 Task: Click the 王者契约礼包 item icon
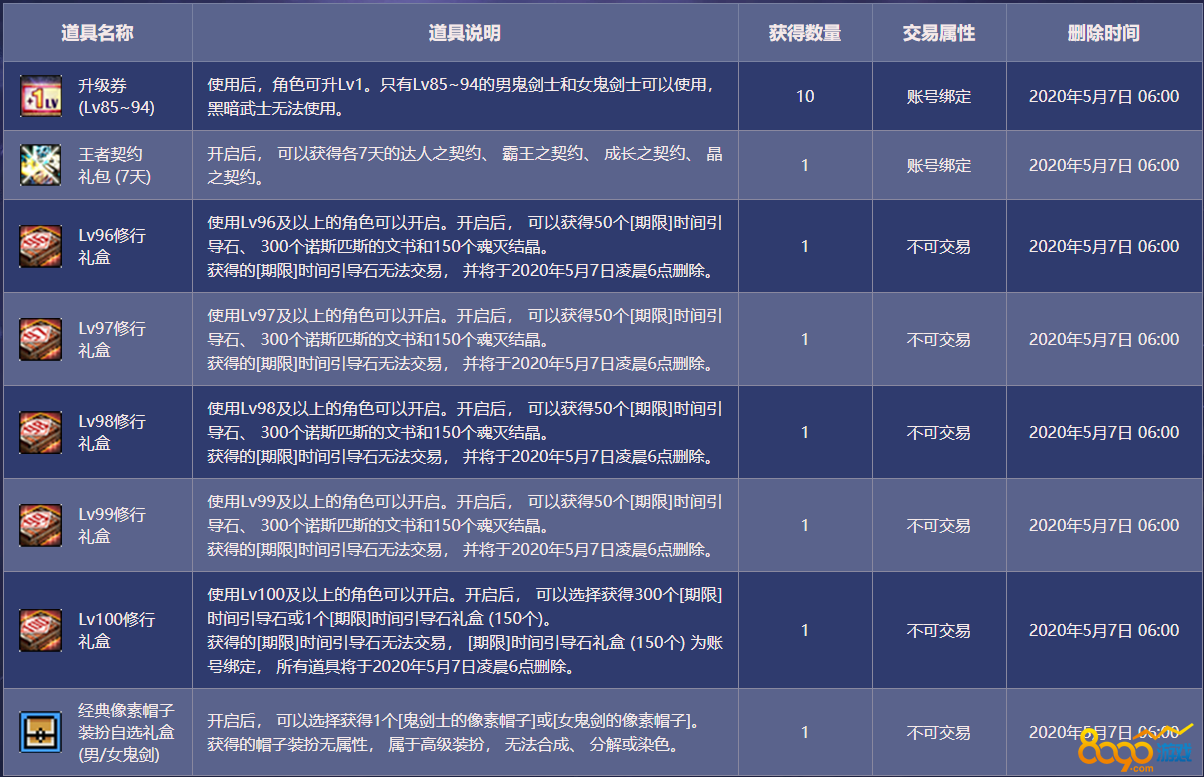point(41,165)
